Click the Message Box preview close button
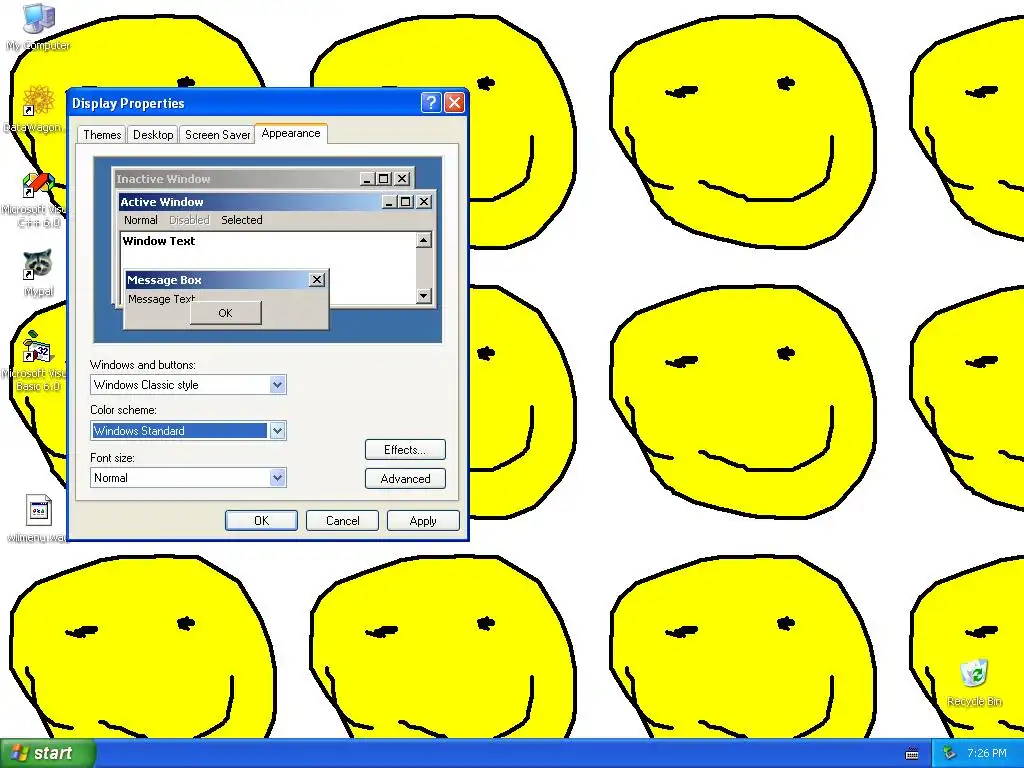The width and height of the screenshot is (1024, 768). tap(317, 280)
